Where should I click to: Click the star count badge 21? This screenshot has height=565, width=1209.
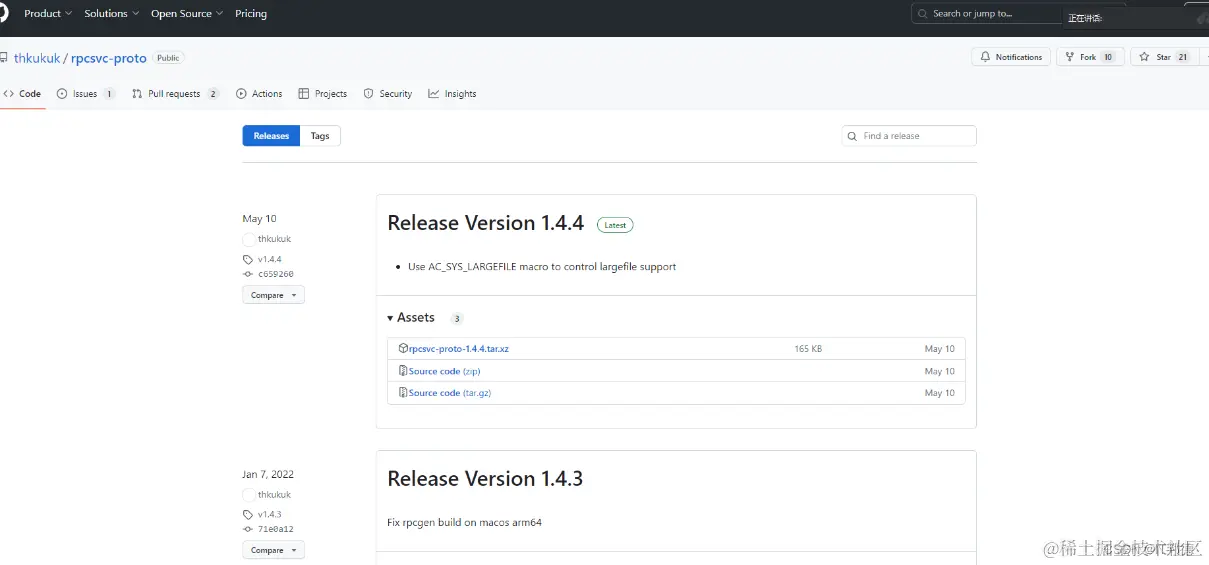(x=1182, y=57)
